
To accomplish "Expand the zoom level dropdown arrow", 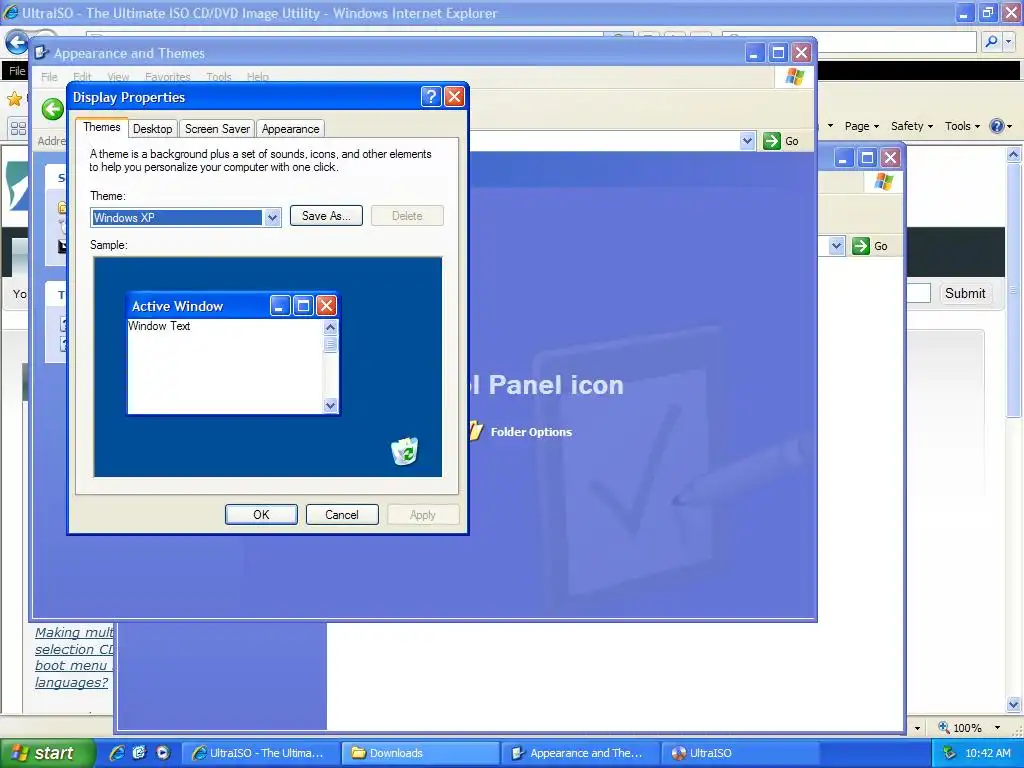I will 997,728.
